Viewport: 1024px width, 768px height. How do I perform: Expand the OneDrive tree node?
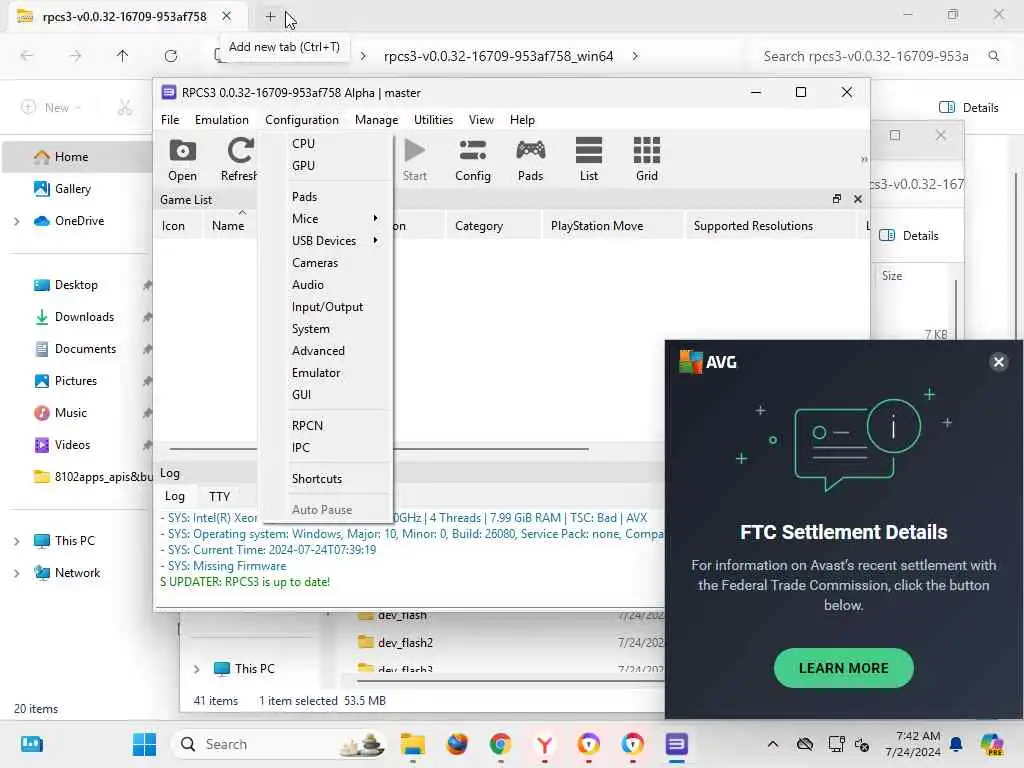16,221
